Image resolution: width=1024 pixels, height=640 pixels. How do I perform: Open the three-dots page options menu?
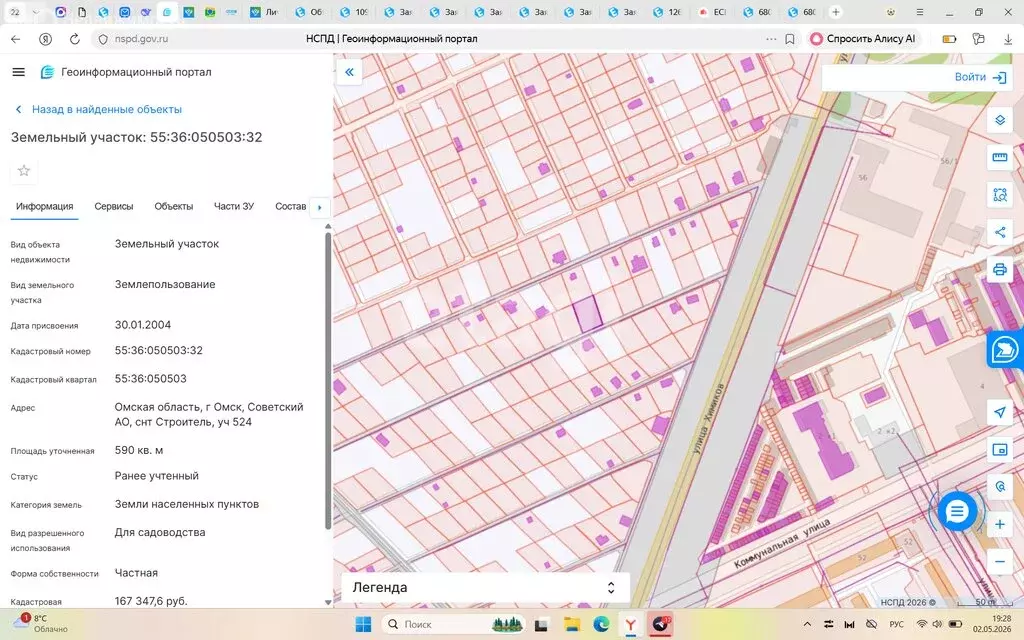[x=771, y=39]
